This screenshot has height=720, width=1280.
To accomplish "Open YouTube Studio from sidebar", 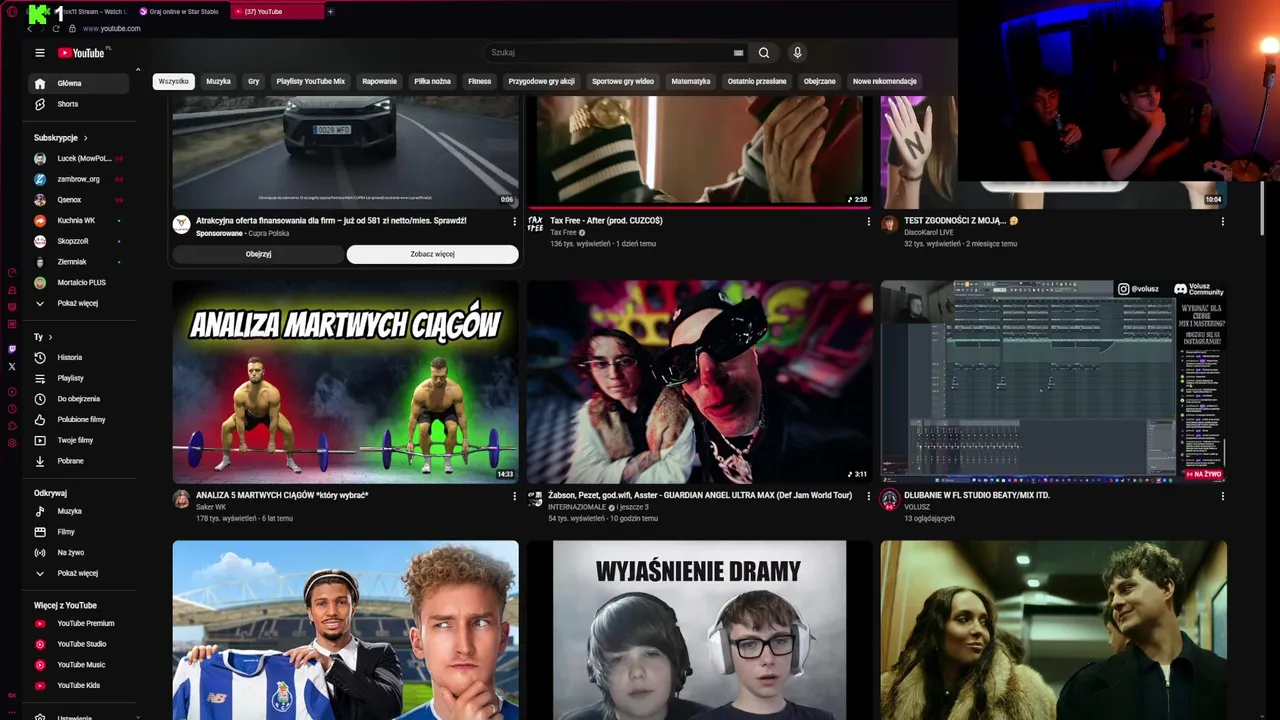I will coord(80,644).
